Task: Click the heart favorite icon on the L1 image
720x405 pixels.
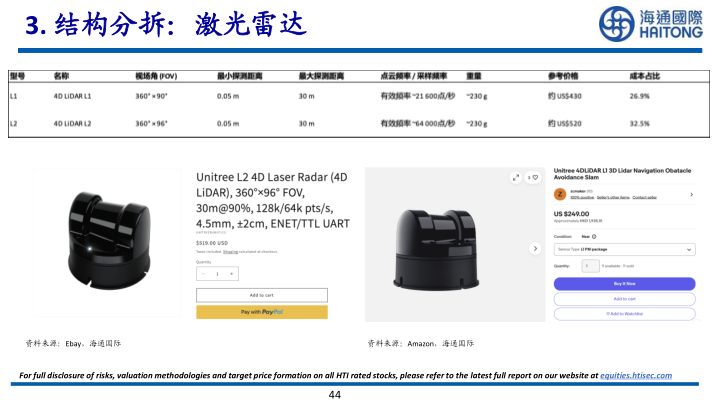Action: (x=533, y=178)
